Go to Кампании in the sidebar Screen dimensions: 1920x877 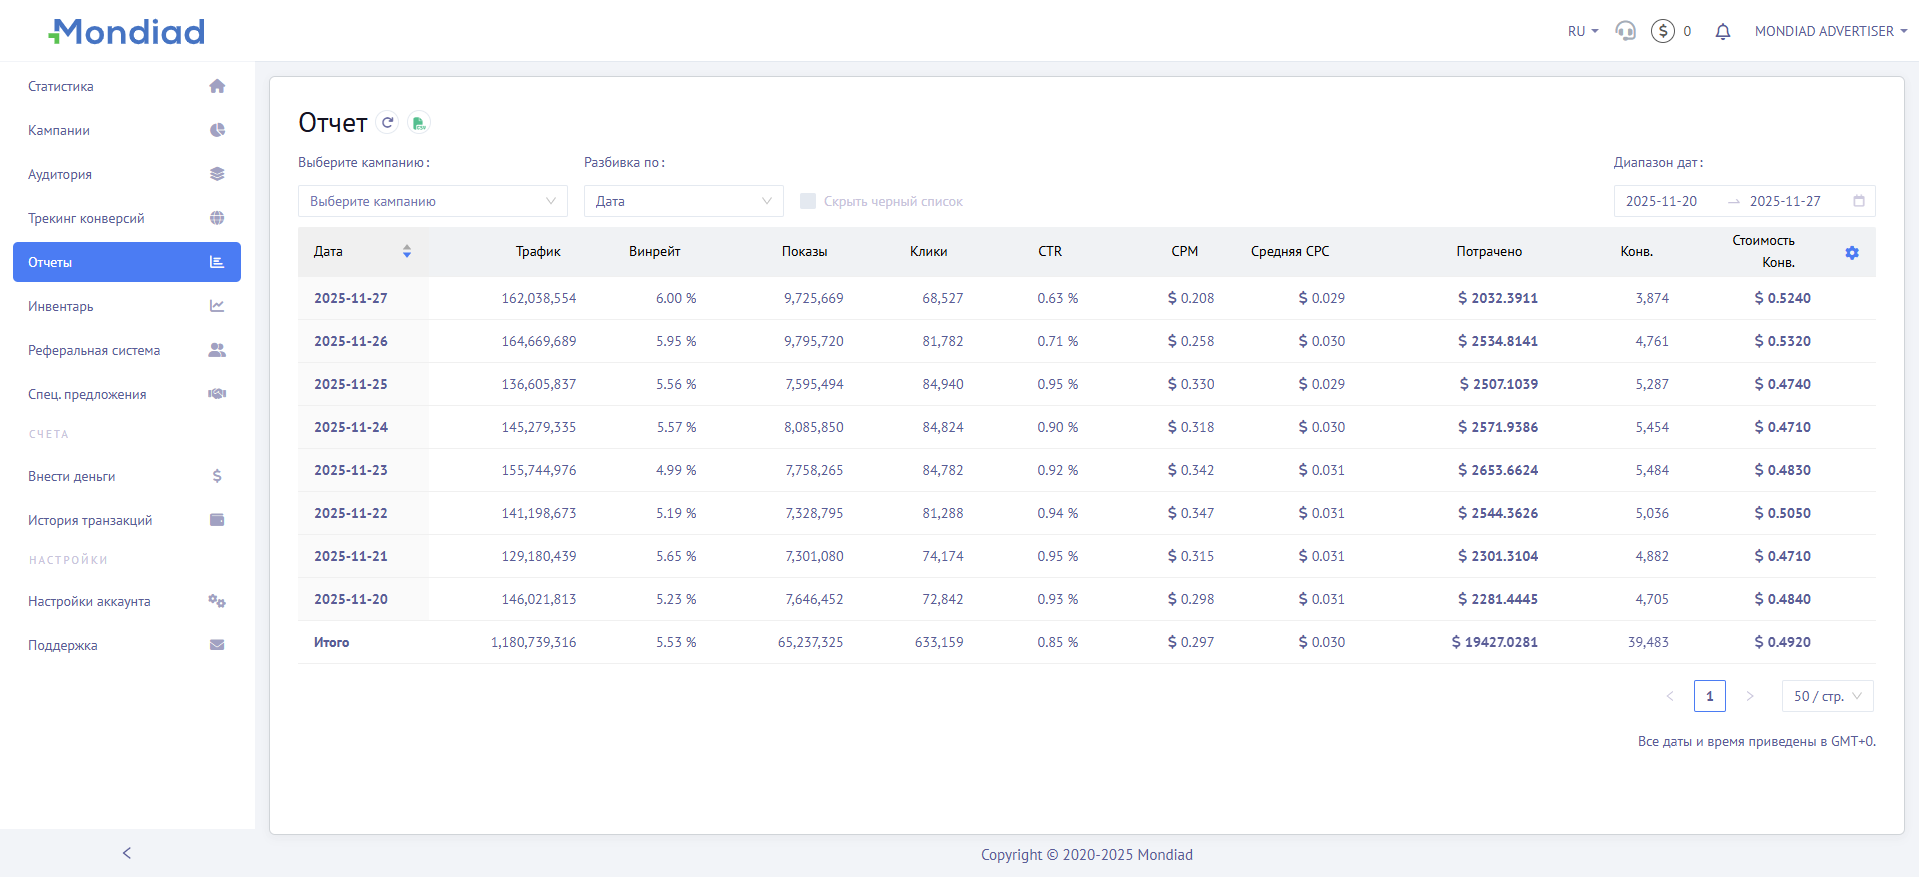click(x=59, y=130)
